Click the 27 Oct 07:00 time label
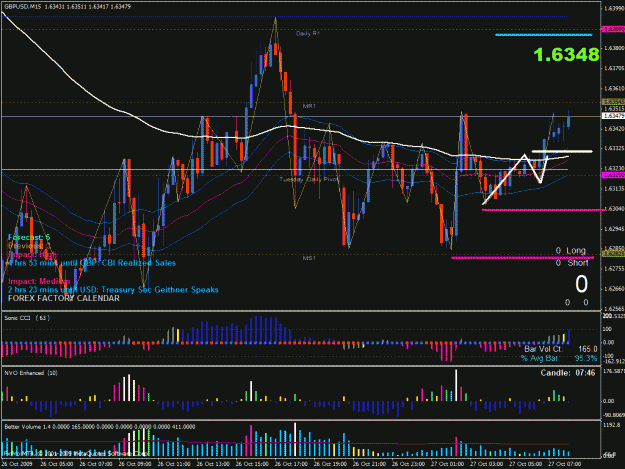The image size is (625, 469). click(564, 464)
